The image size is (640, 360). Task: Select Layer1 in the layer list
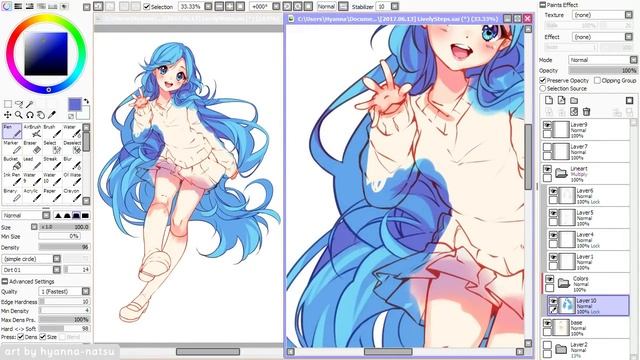589,262
